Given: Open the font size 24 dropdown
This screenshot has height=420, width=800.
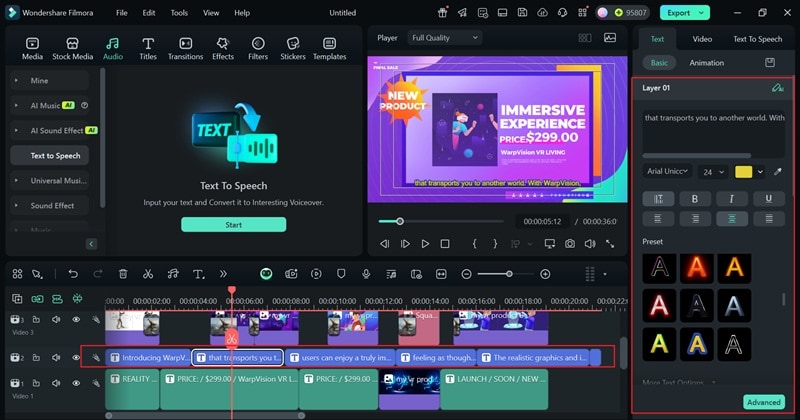Looking at the screenshot, I should (x=713, y=172).
